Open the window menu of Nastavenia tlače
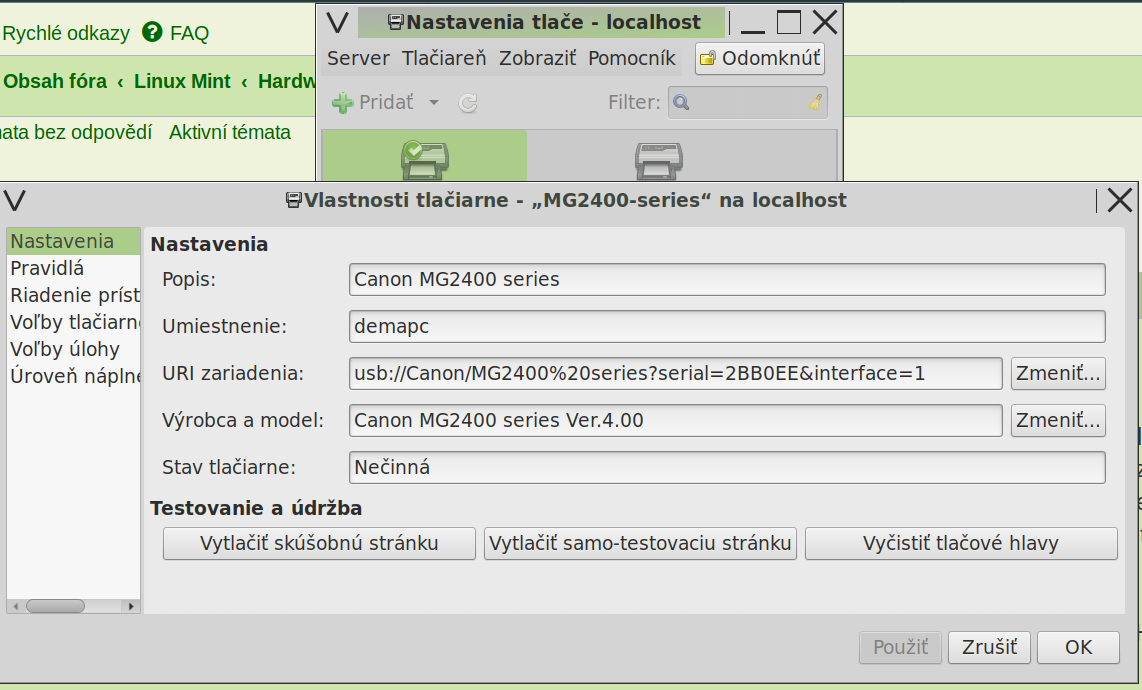Screen dimensions: 1142x690 click(x=338, y=22)
